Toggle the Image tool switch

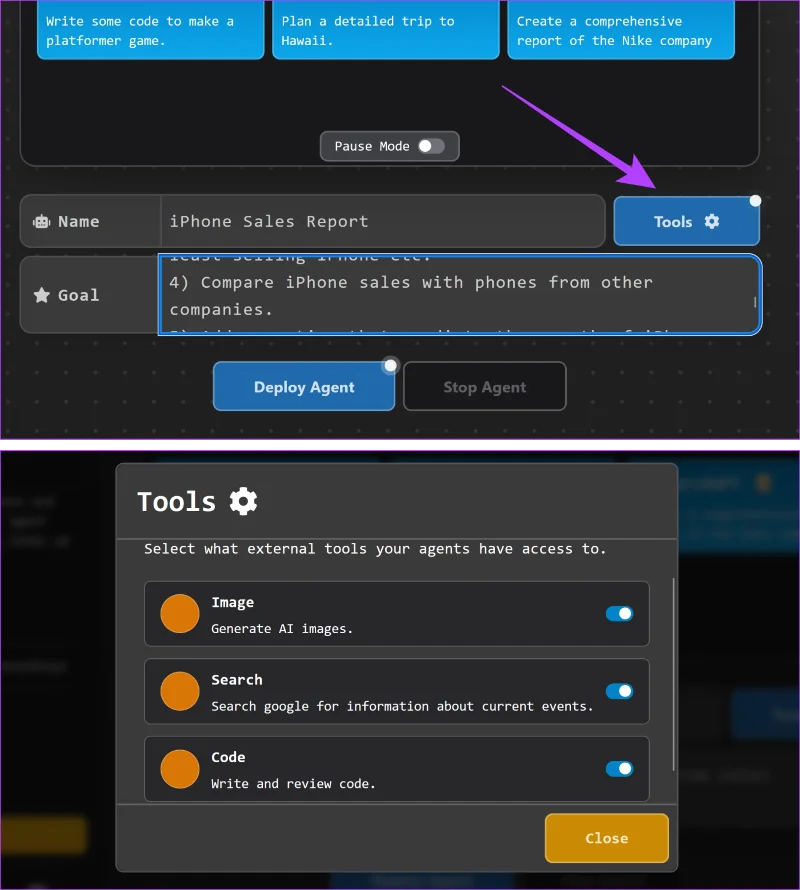click(619, 614)
